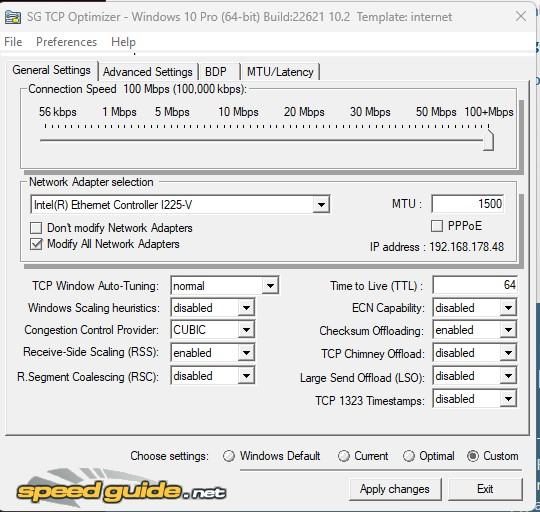Image resolution: width=540 pixels, height=512 pixels.
Task: Click the 30 Mbps speed label
Action: (370, 112)
